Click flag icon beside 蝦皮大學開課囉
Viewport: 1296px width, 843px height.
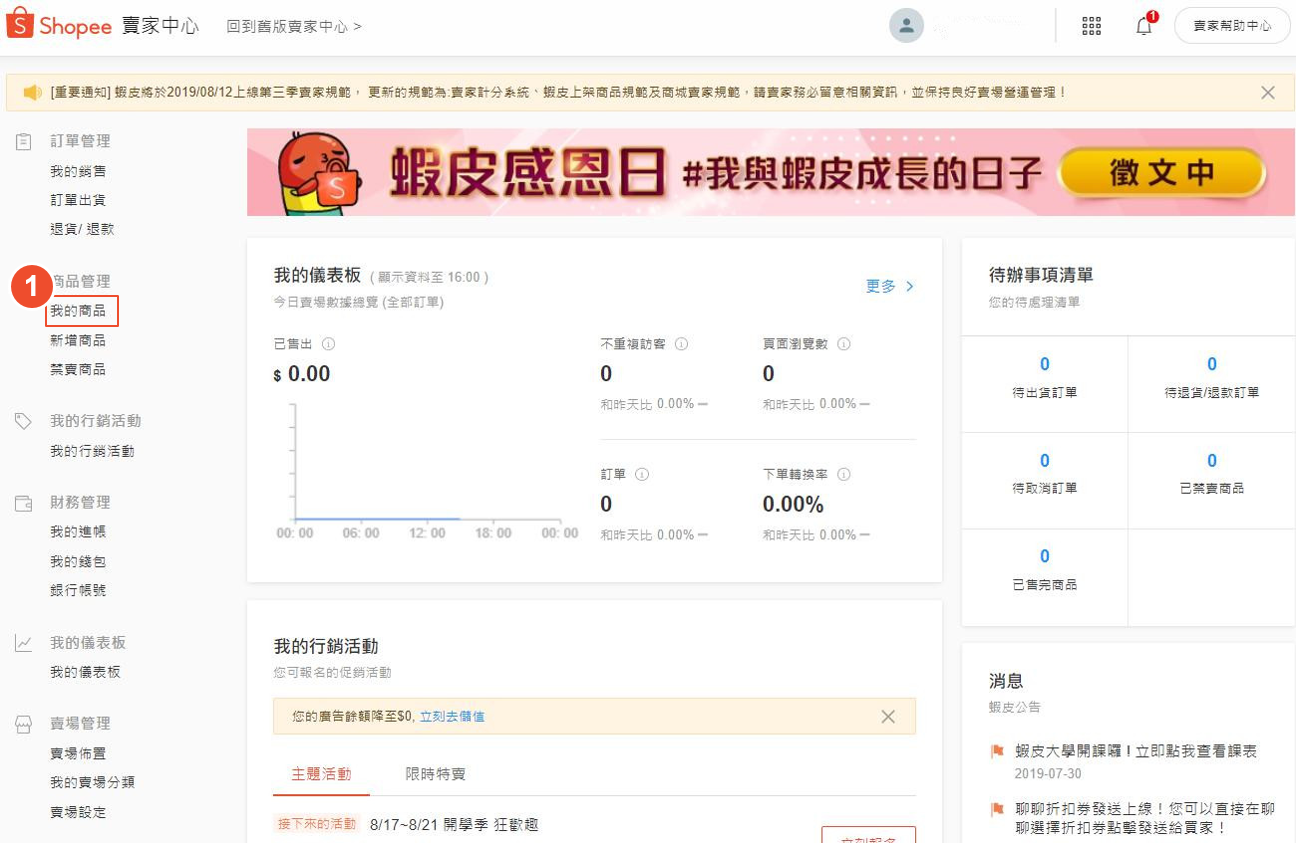coord(997,751)
